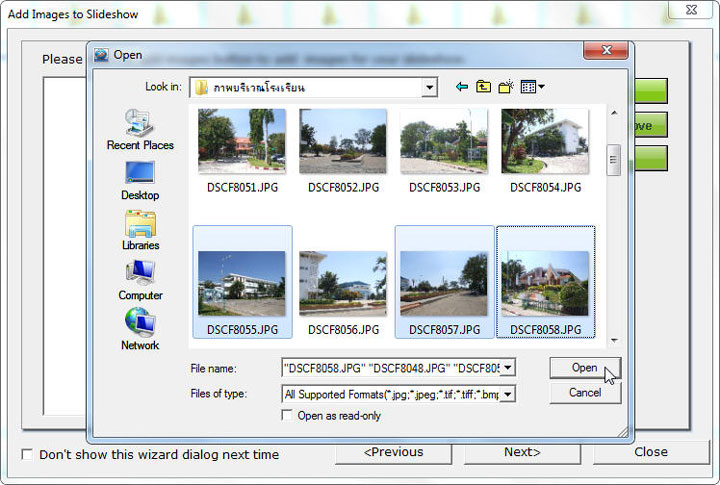This screenshot has width=720, height=485.
Task: Create new folder icon in toolbar
Action: click(x=507, y=87)
